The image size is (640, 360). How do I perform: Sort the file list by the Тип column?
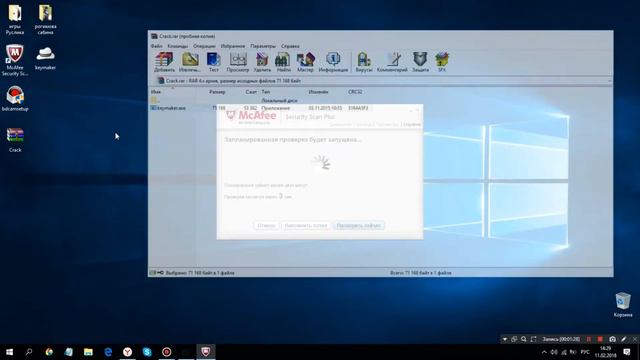266,92
